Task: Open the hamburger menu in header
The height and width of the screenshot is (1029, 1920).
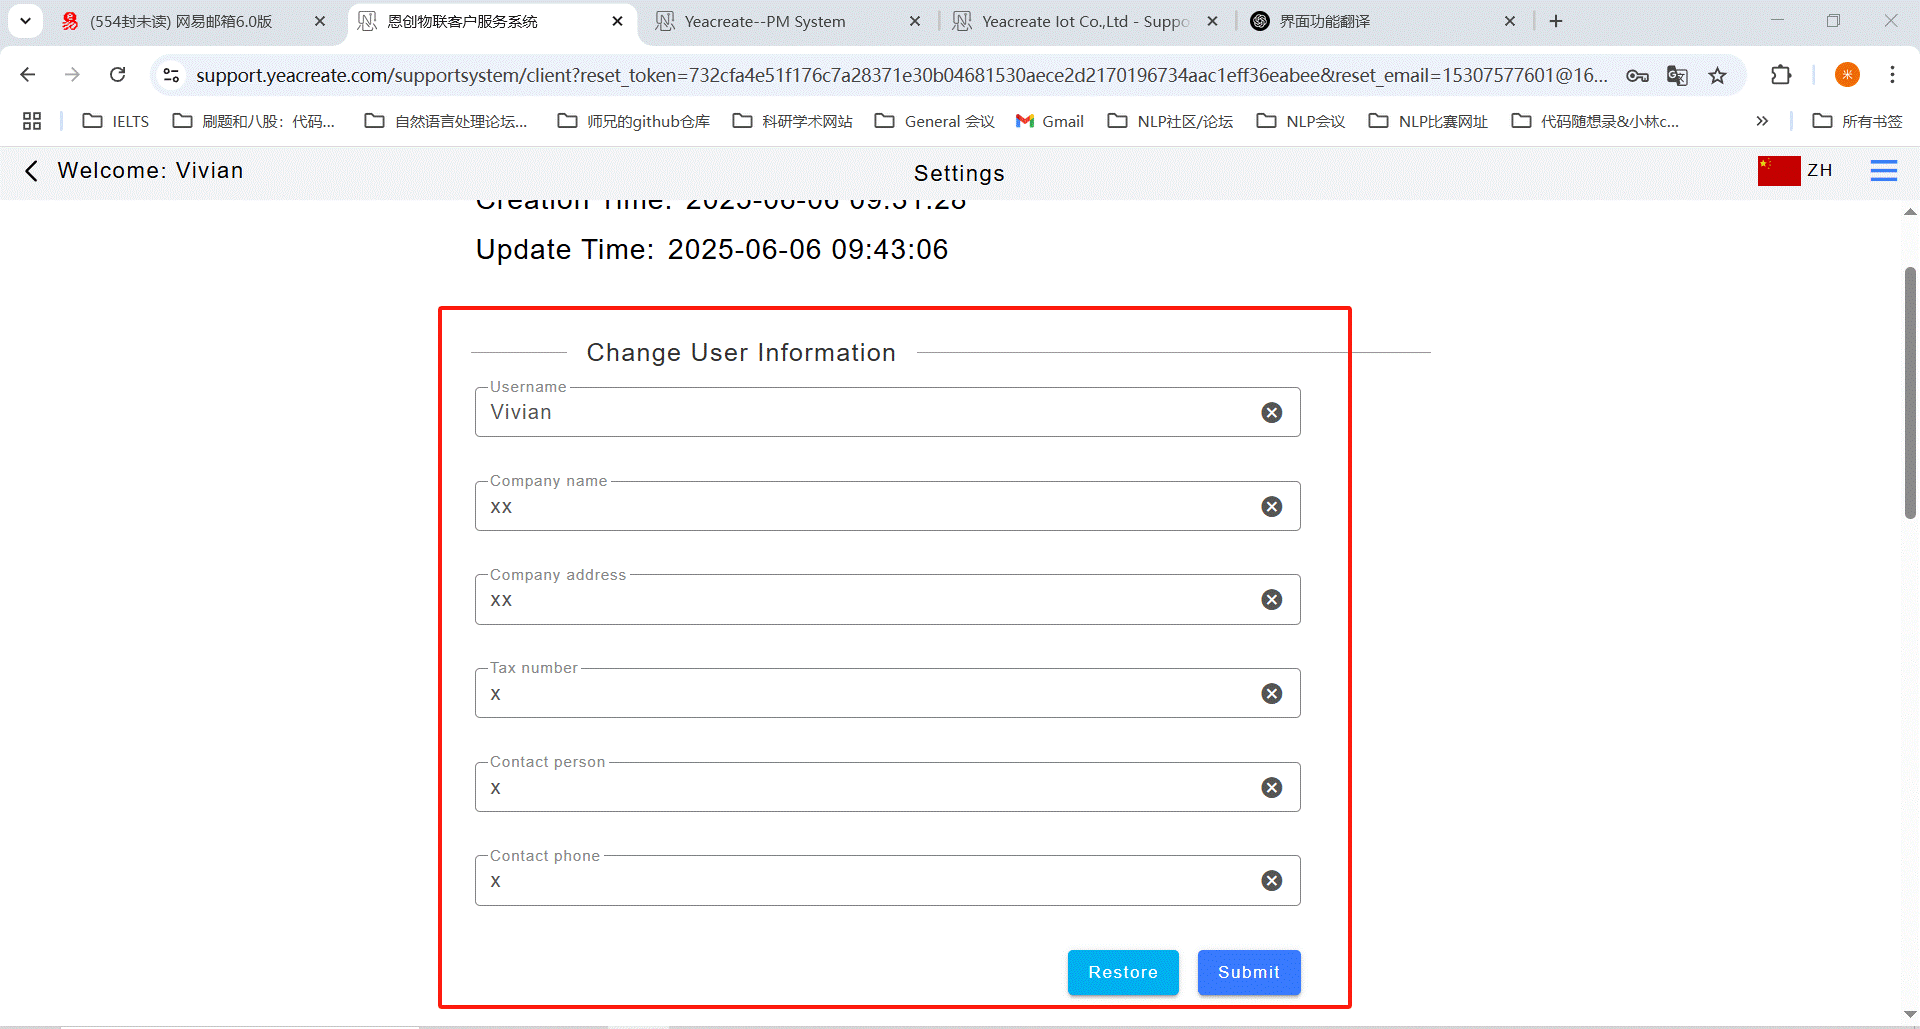Action: (x=1883, y=171)
